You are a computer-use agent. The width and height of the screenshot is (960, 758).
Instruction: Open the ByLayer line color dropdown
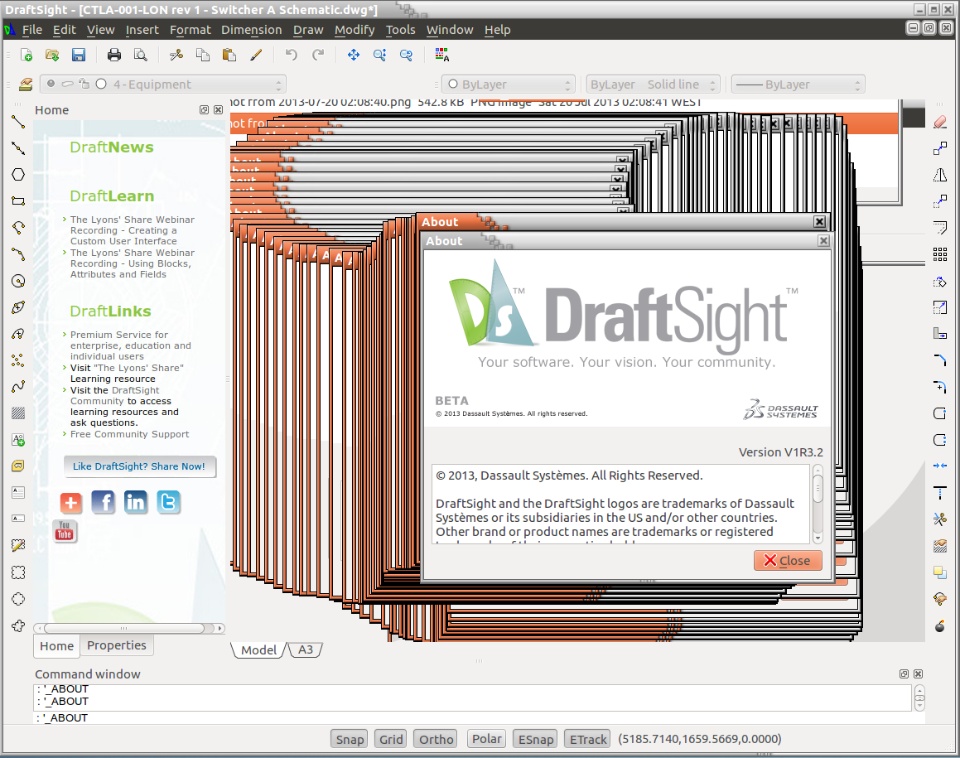tap(509, 84)
